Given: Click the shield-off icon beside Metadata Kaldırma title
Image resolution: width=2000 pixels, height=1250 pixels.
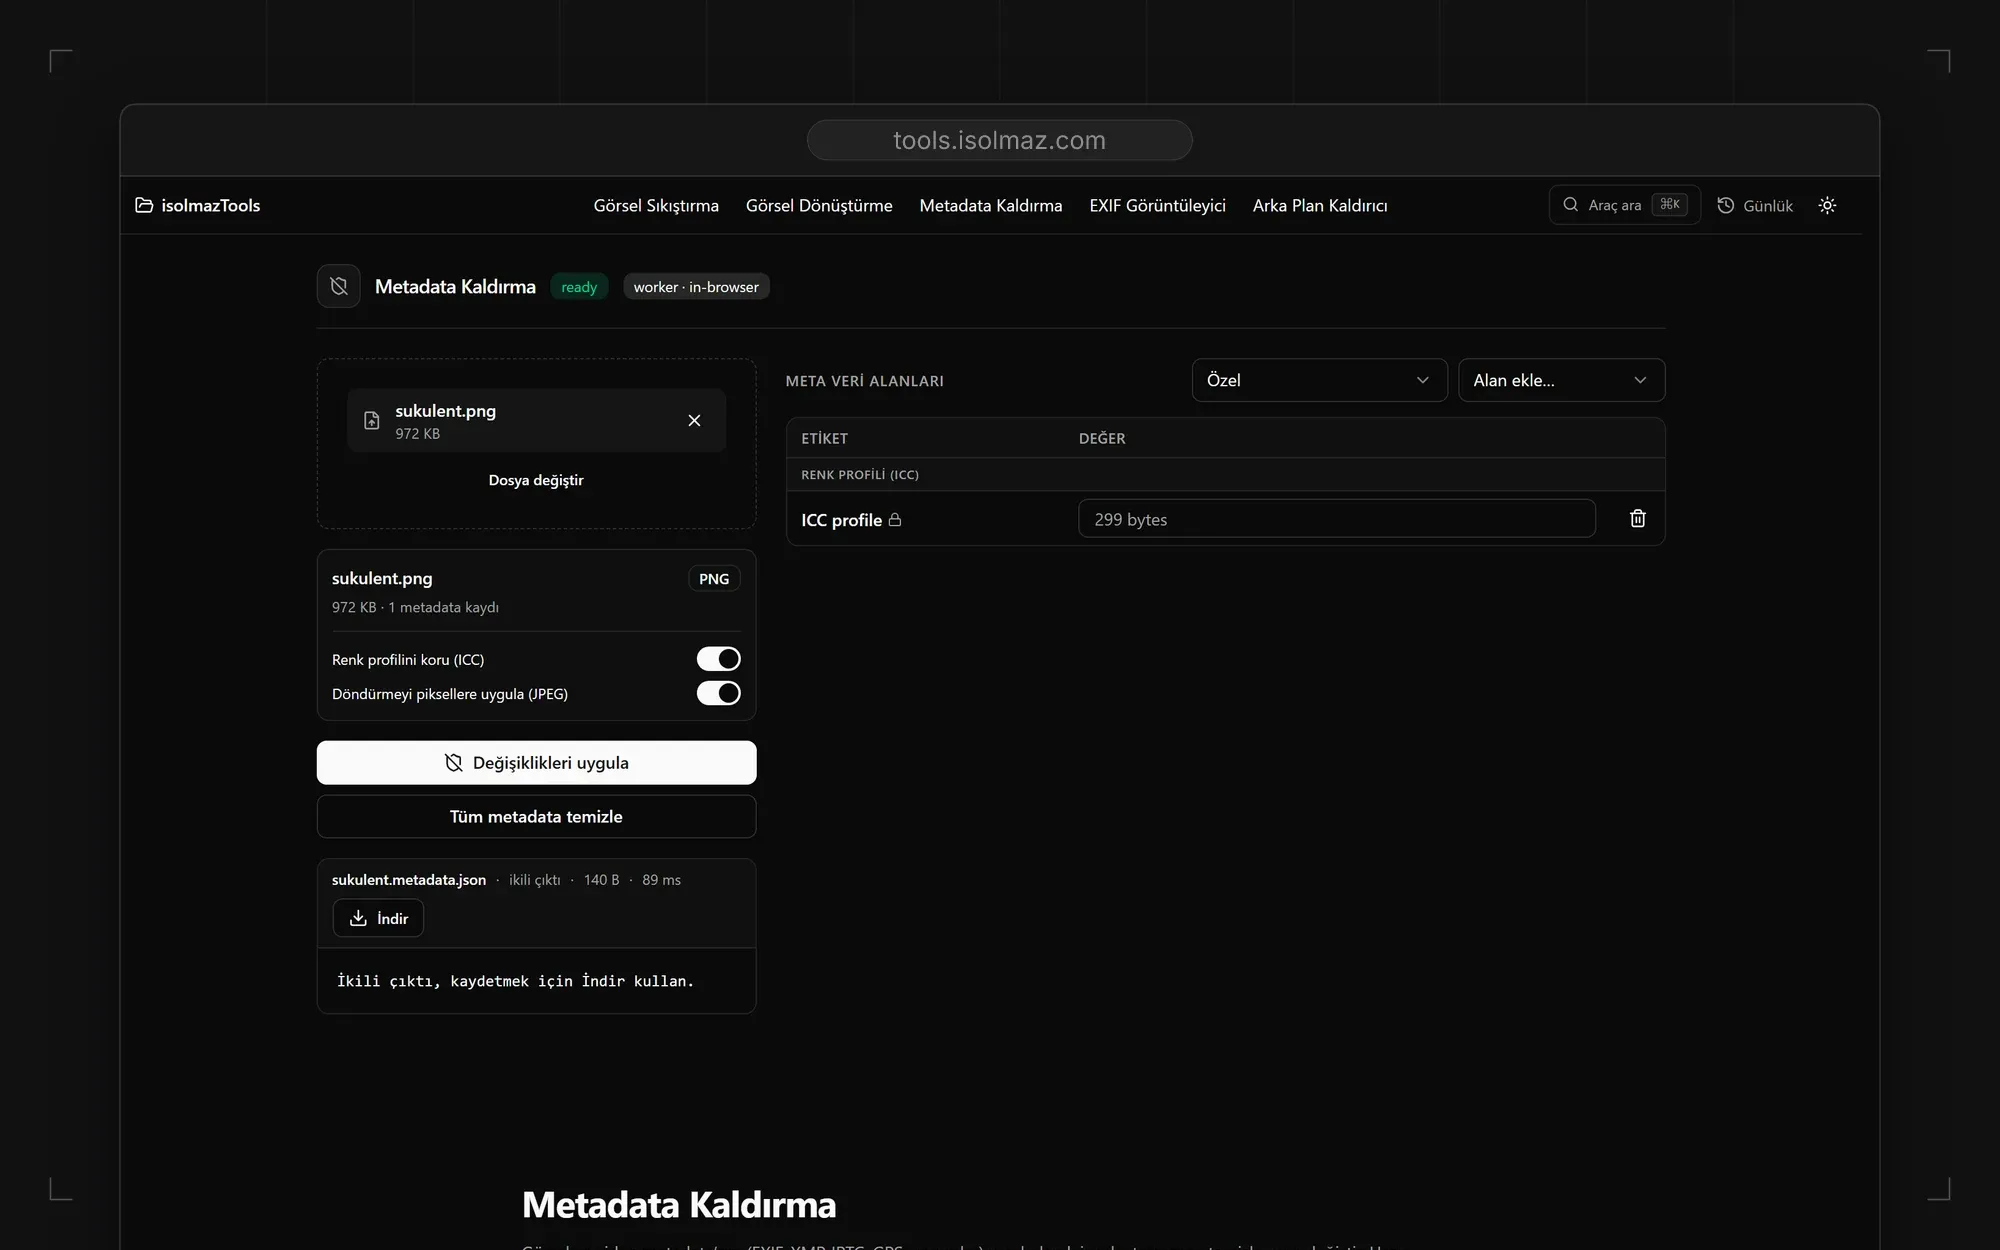Looking at the screenshot, I should (x=339, y=287).
